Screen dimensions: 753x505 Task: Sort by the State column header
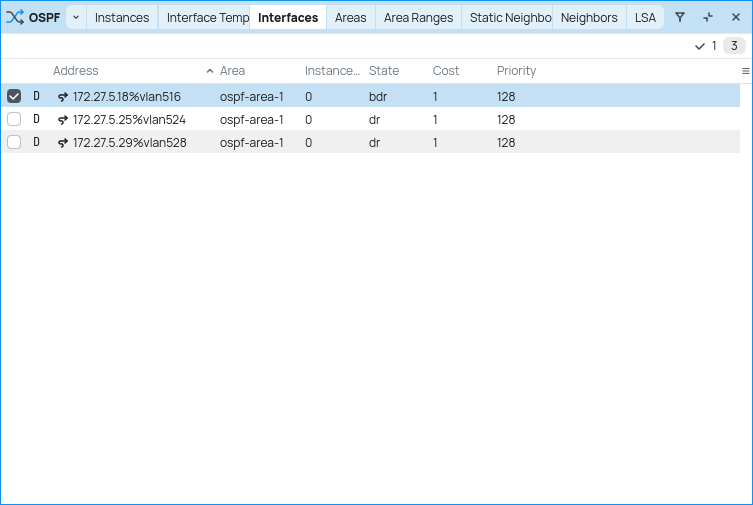pyautogui.click(x=384, y=71)
